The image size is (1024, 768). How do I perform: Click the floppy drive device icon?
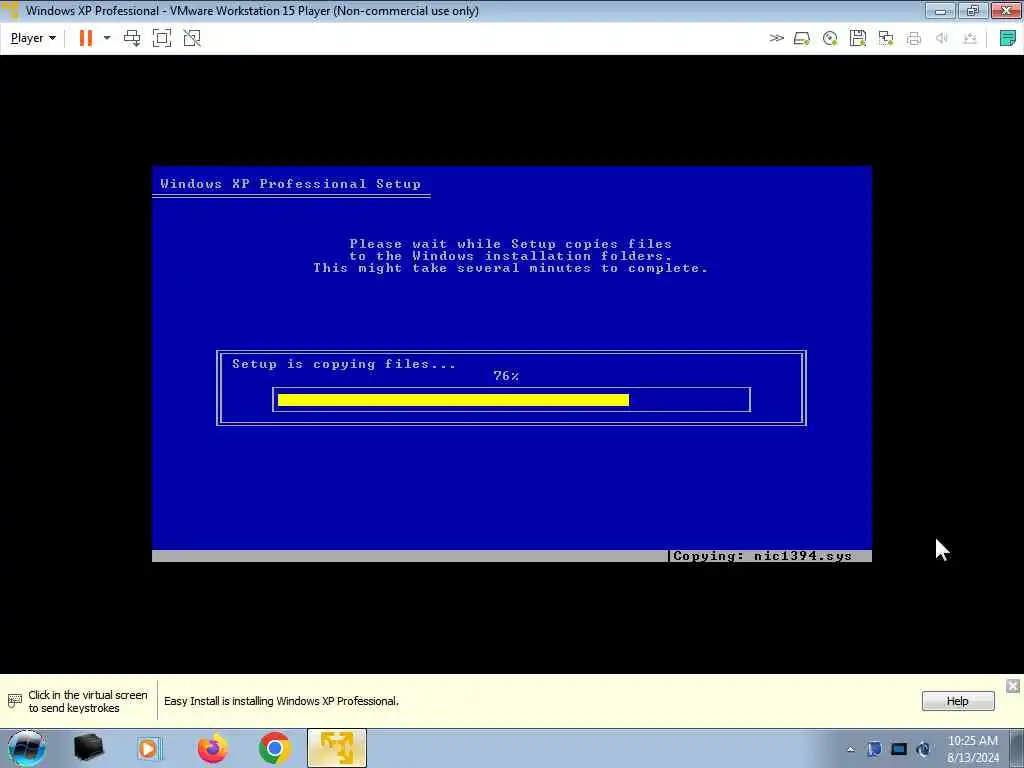coord(858,38)
